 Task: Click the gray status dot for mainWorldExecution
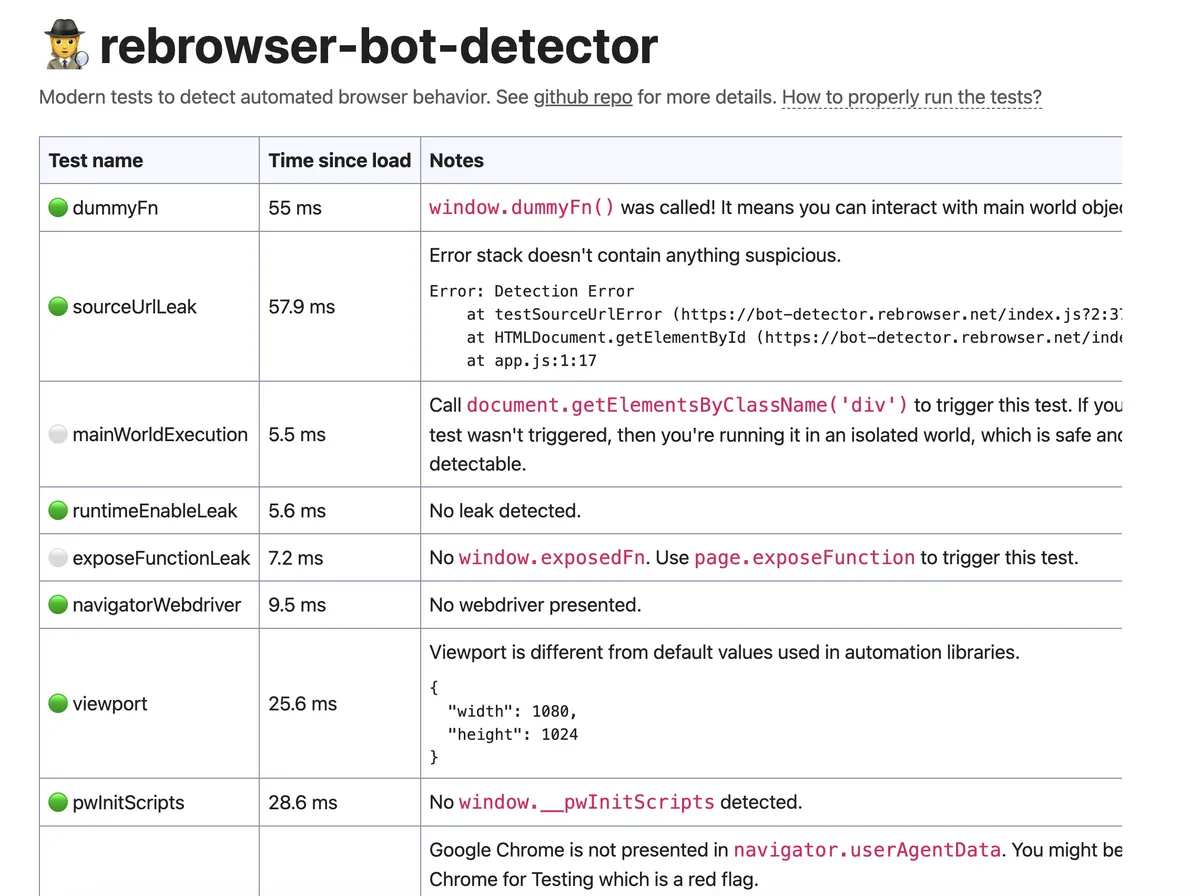pyautogui.click(x=58, y=435)
